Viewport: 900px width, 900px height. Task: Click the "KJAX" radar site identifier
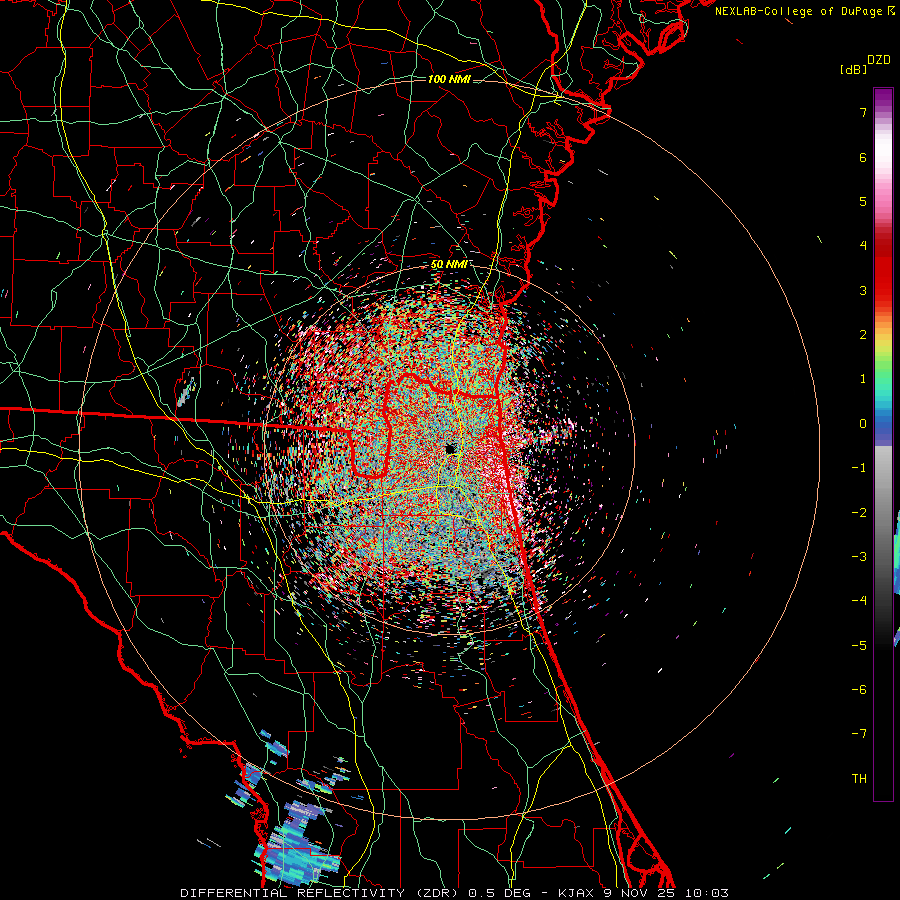[577, 893]
